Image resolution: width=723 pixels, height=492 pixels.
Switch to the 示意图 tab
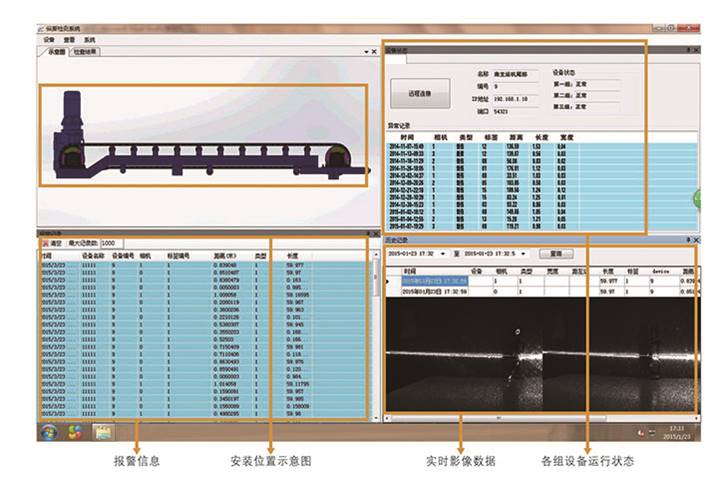coord(53,51)
